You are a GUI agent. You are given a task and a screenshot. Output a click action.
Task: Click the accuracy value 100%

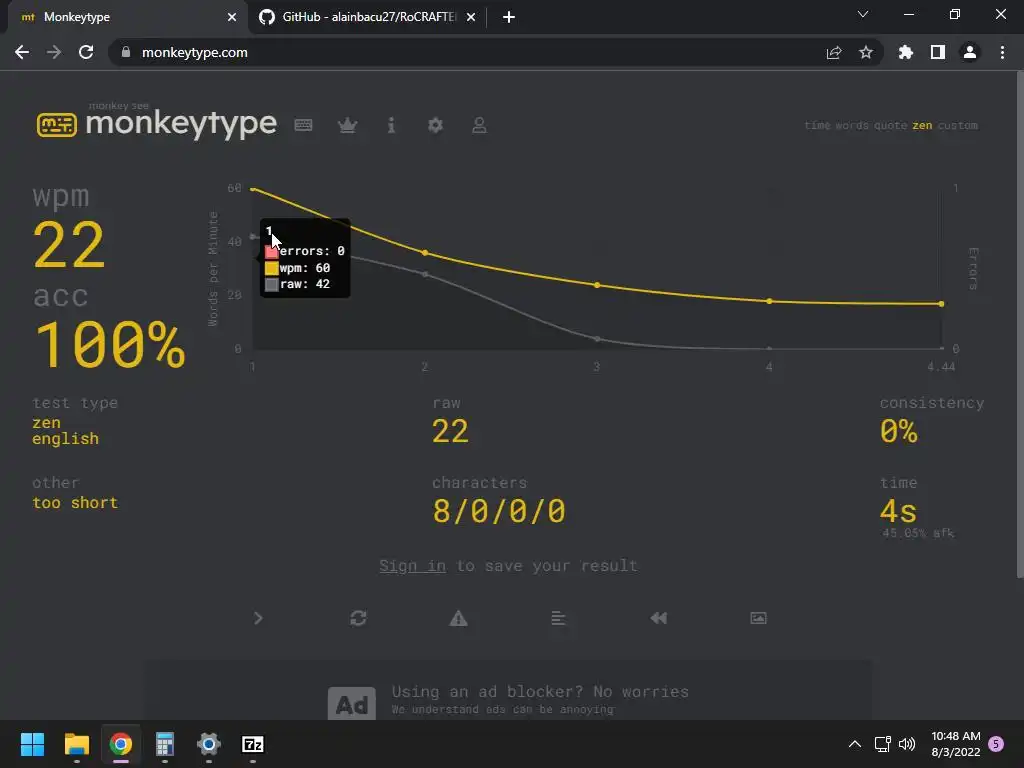tap(109, 344)
